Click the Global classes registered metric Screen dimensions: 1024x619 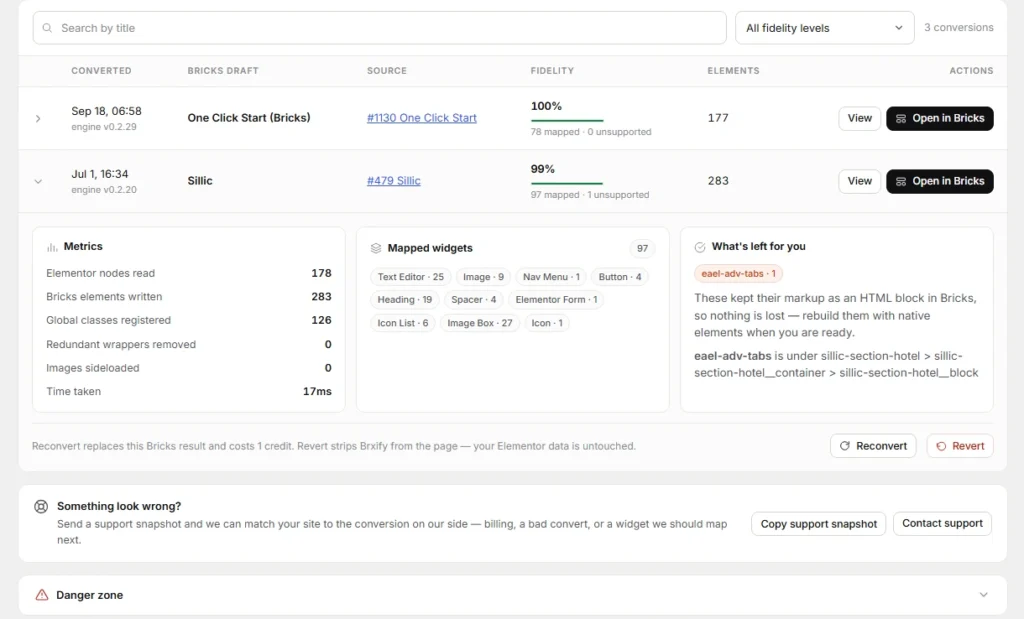189,320
